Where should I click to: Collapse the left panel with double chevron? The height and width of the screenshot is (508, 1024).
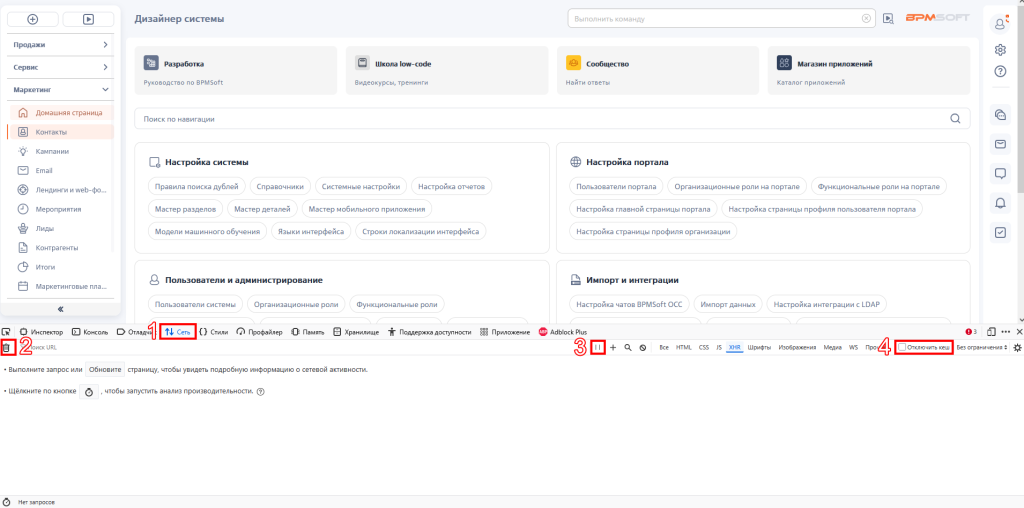point(61,309)
